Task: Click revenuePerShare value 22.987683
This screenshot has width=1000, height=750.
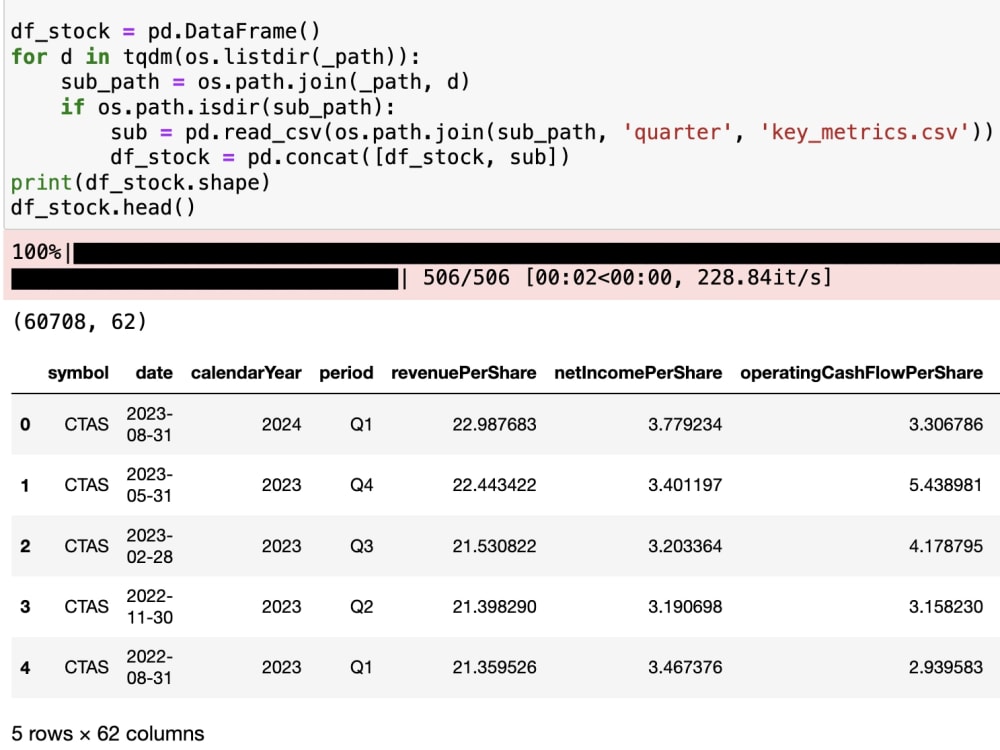Action: coord(494,425)
